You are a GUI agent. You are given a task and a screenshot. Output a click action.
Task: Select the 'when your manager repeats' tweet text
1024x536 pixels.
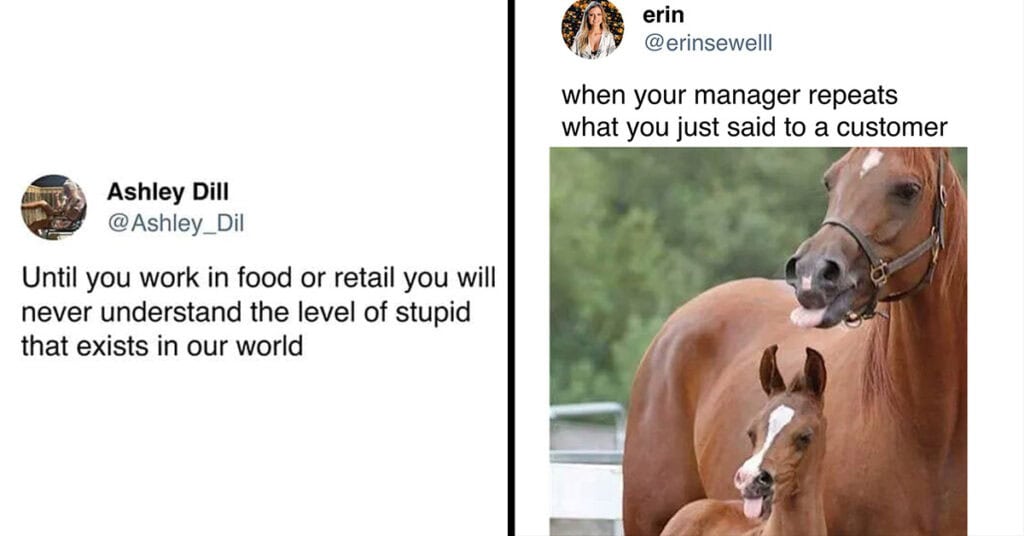tap(754, 111)
